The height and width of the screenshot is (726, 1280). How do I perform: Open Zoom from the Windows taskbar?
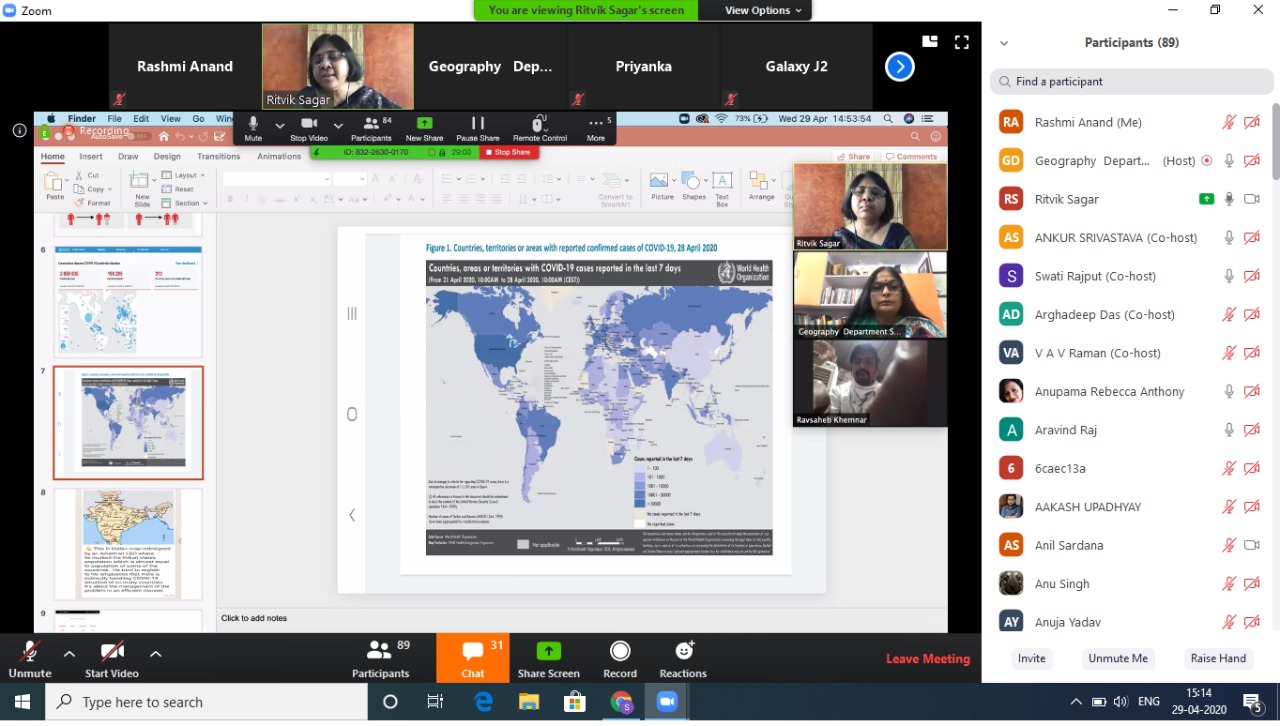(x=667, y=702)
